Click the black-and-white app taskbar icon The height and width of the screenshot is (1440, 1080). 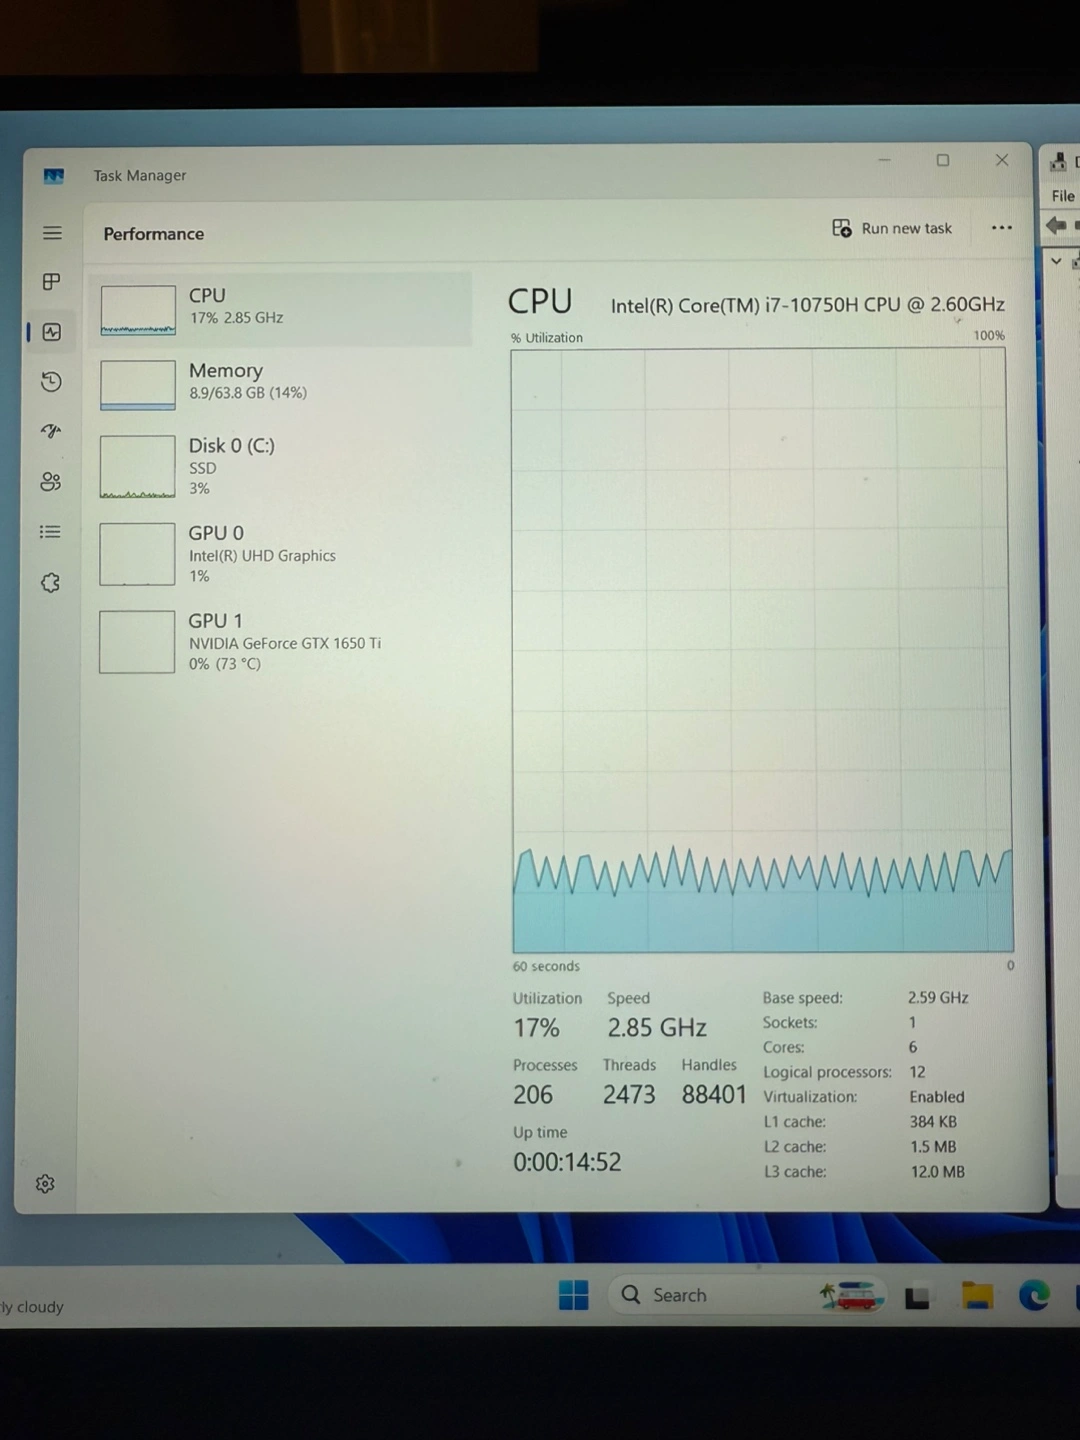click(x=917, y=1297)
